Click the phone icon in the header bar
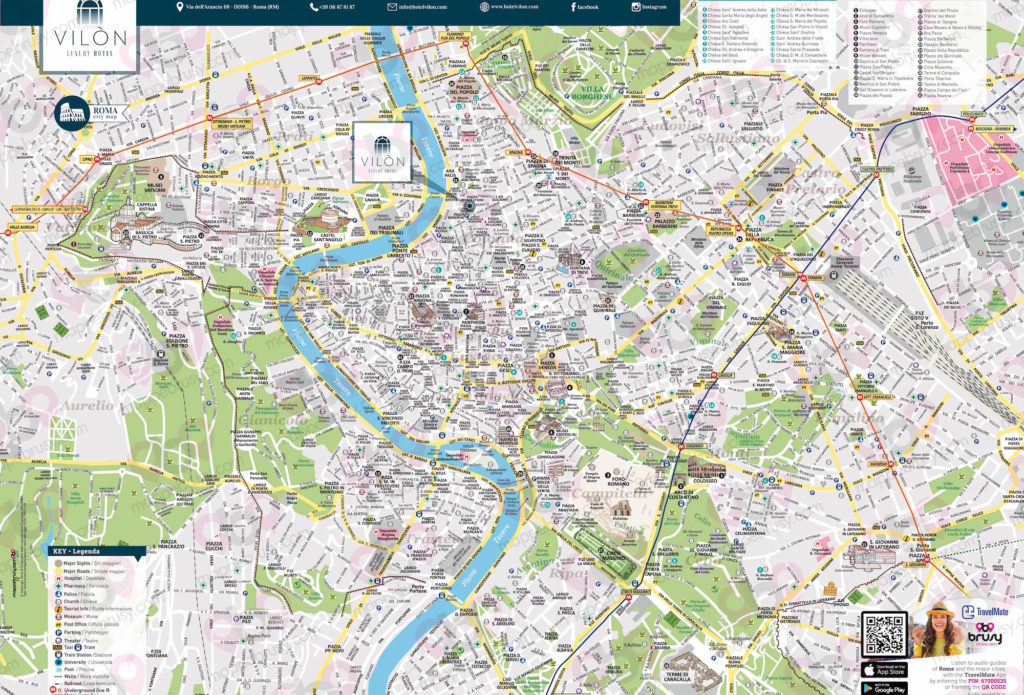The image size is (1024, 695). (315, 7)
